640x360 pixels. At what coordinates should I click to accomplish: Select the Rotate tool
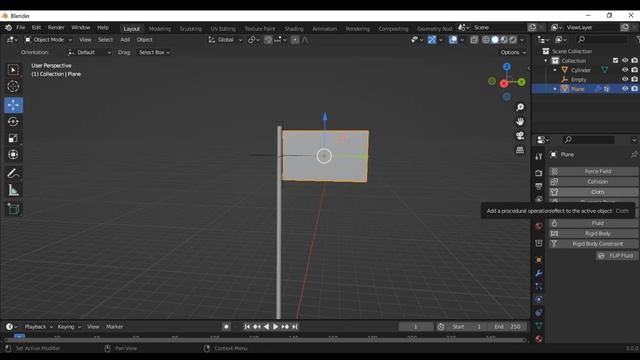pos(13,122)
